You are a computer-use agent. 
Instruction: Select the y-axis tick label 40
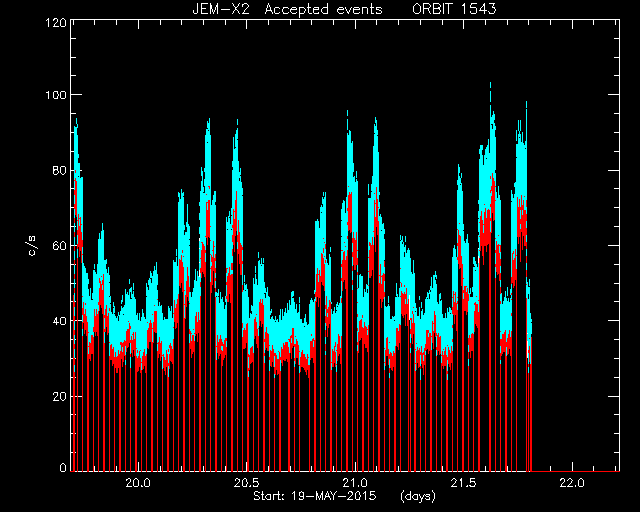[x=60, y=321]
